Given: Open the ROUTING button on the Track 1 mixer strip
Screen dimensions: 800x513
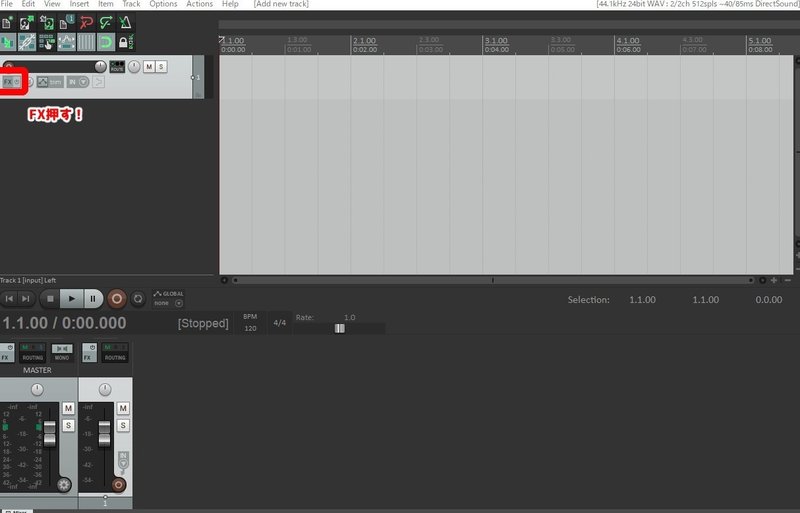Looking at the screenshot, I should coord(115,353).
